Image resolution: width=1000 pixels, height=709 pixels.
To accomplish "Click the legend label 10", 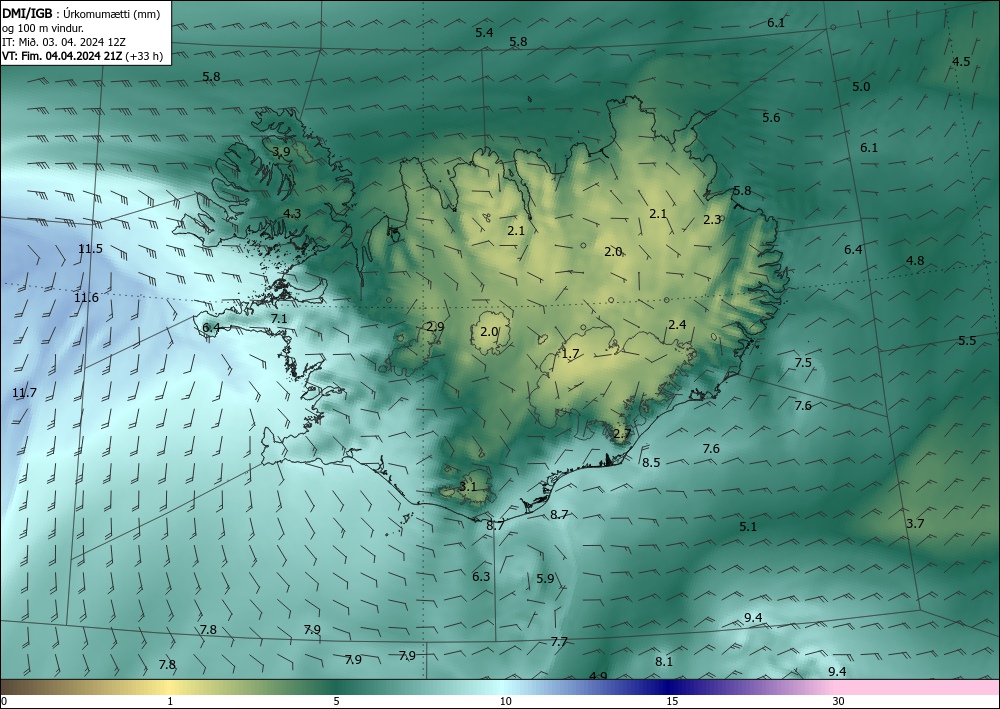I will (x=506, y=701).
